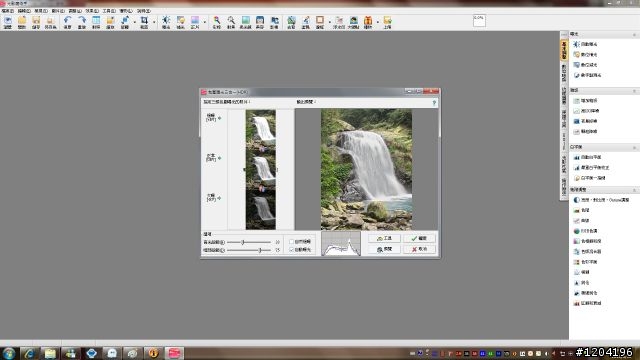Click the Rotate toolbar icon
Image resolution: width=640 pixels, height=360 pixels.
click(x=124, y=22)
